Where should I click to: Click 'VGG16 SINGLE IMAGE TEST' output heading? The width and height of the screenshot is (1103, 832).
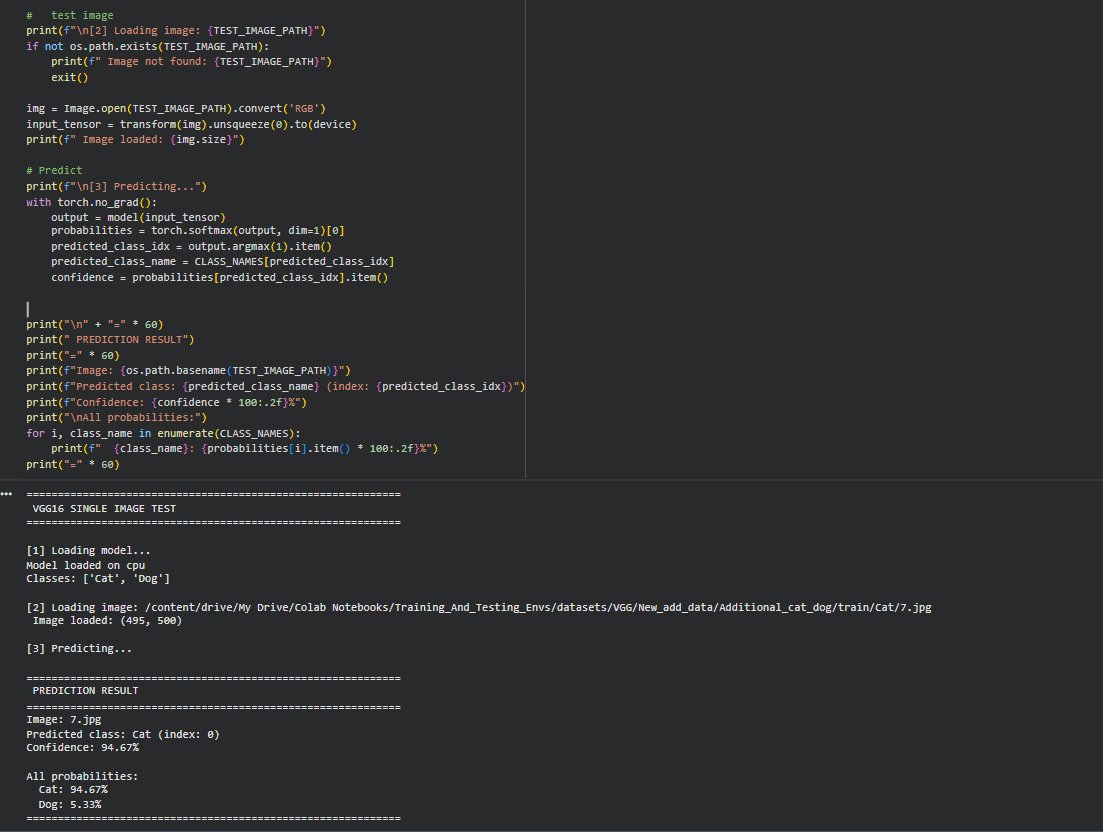[104, 508]
